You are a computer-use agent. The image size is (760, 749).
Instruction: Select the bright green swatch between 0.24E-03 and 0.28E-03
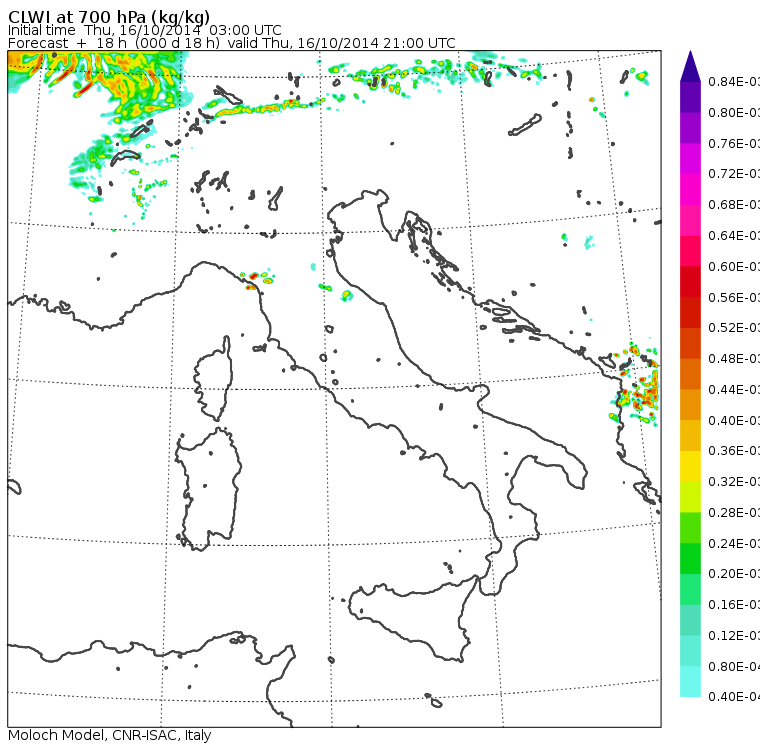click(x=690, y=528)
